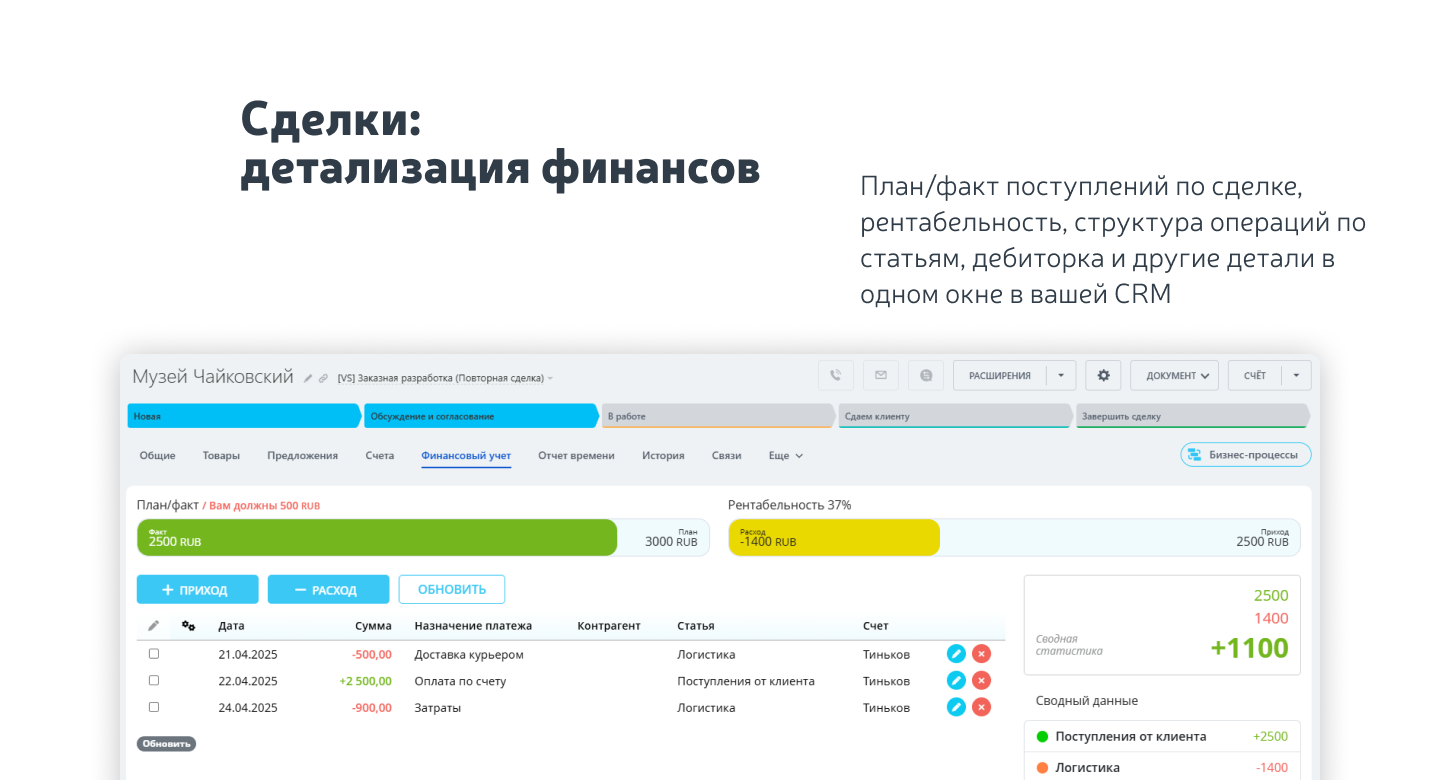The image size is (1440, 780).
Task: Open the settings gear icon
Action: coord(1103,375)
